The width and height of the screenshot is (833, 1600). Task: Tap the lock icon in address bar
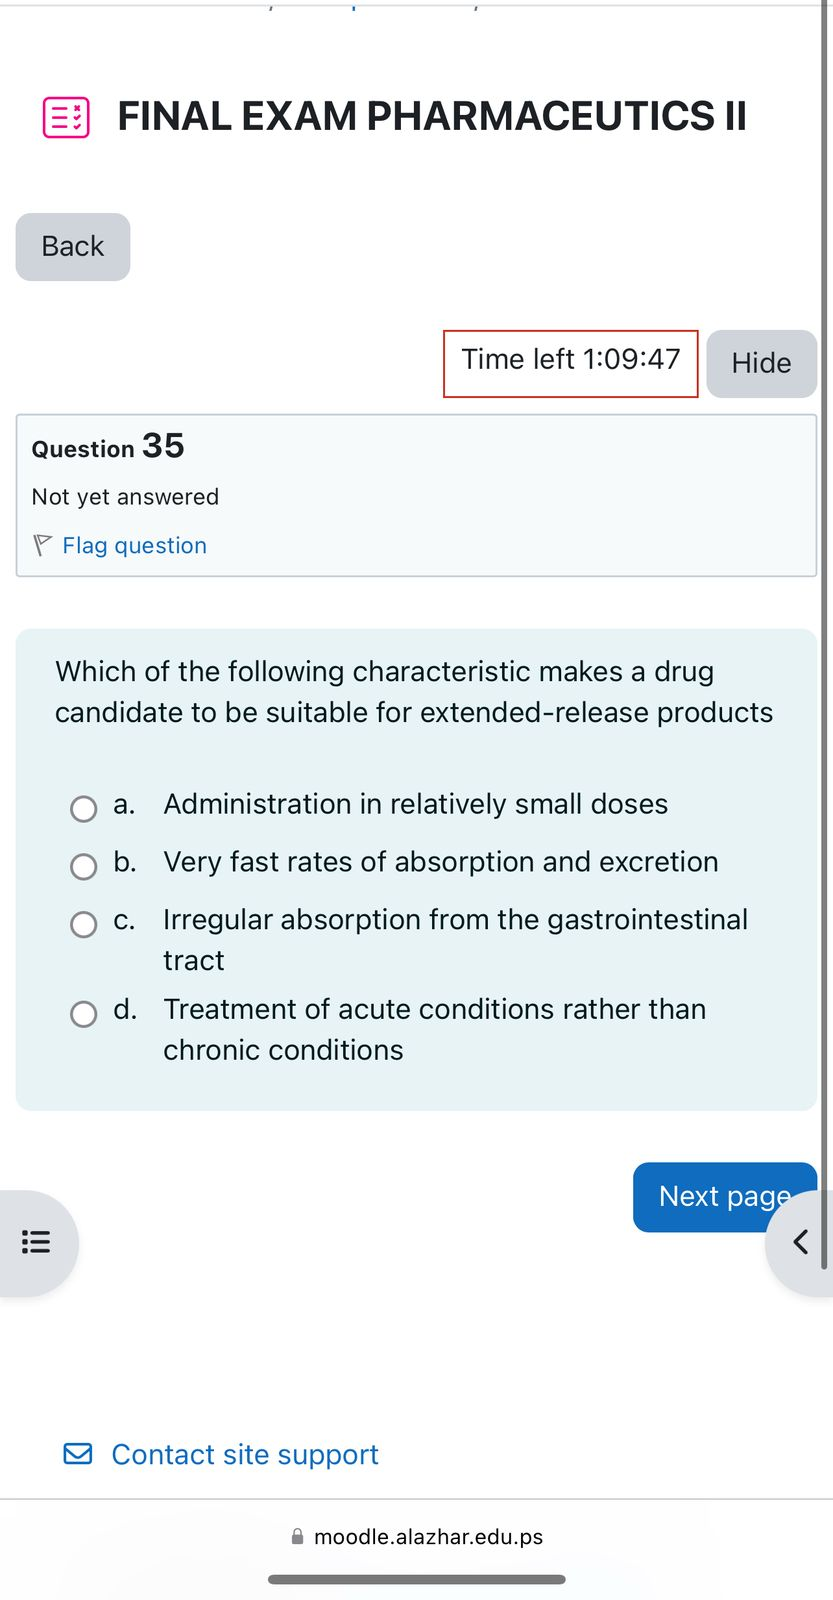297,1537
